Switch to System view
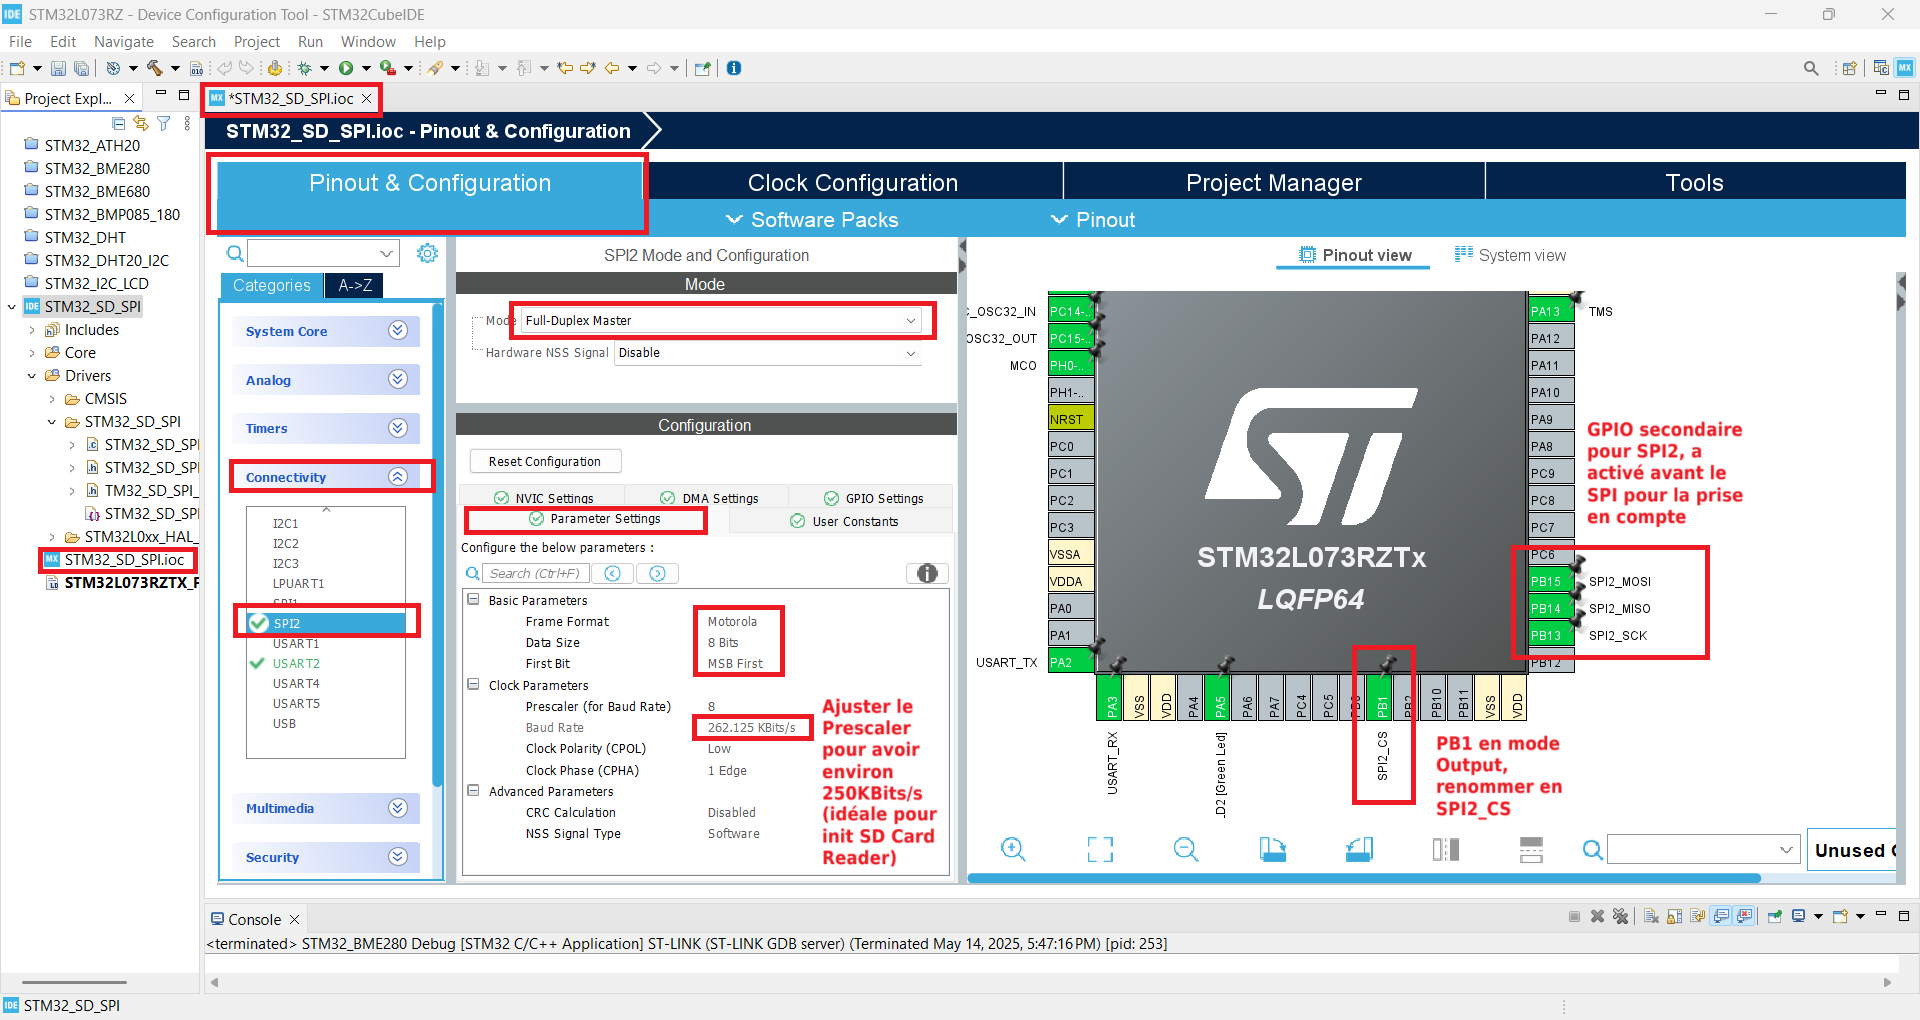 click(1510, 255)
